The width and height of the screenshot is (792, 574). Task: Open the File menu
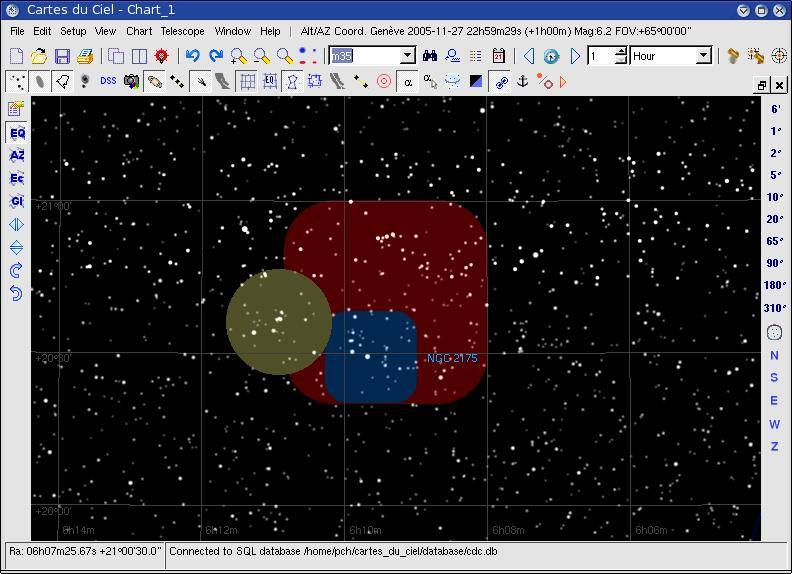[x=17, y=31]
